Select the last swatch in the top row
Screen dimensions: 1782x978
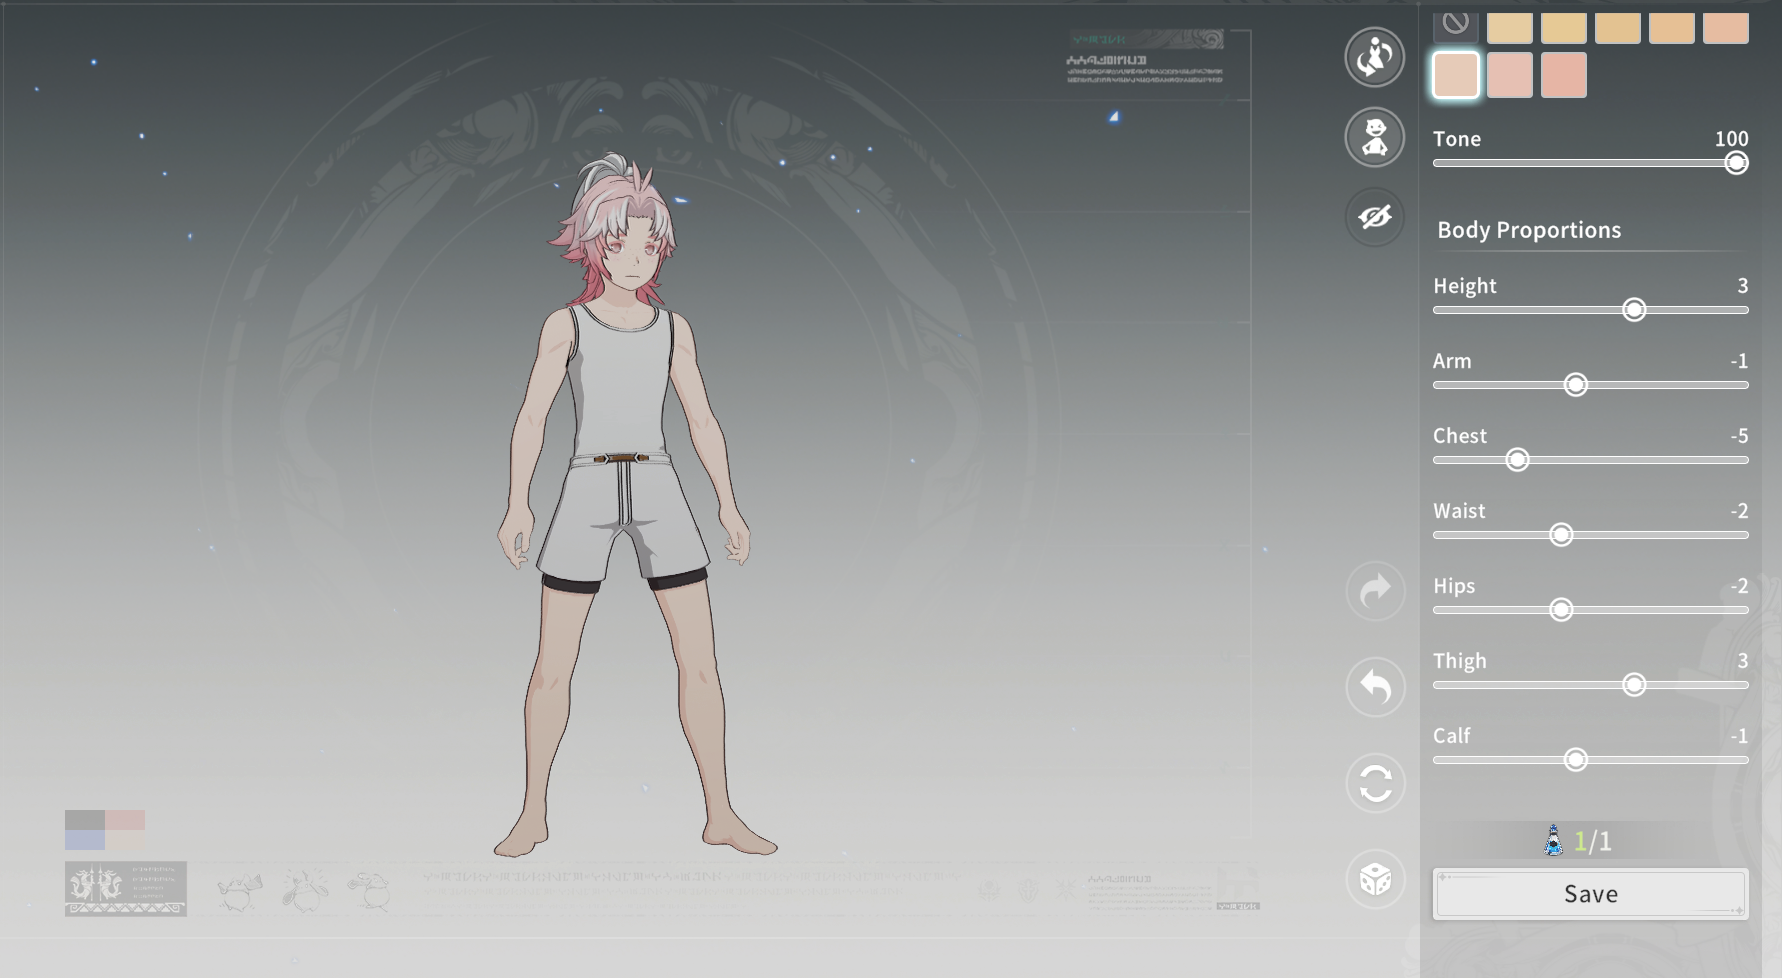tap(1726, 27)
